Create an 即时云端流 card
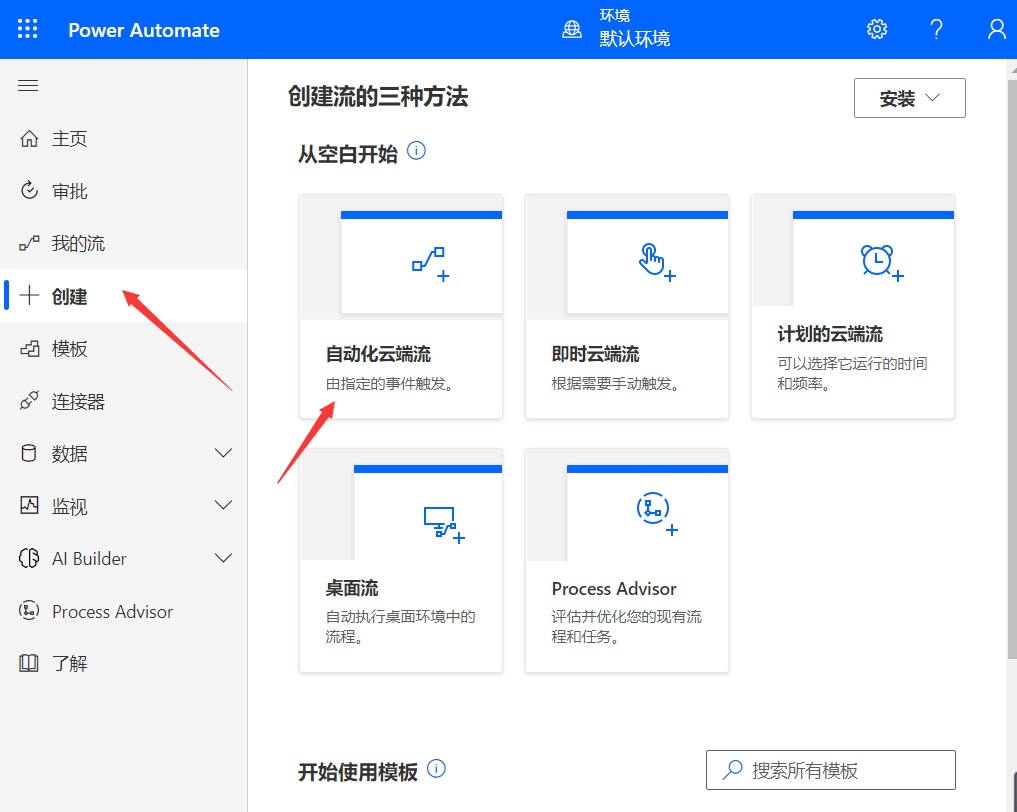The width and height of the screenshot is (1017, 812). tap(627, 306)
